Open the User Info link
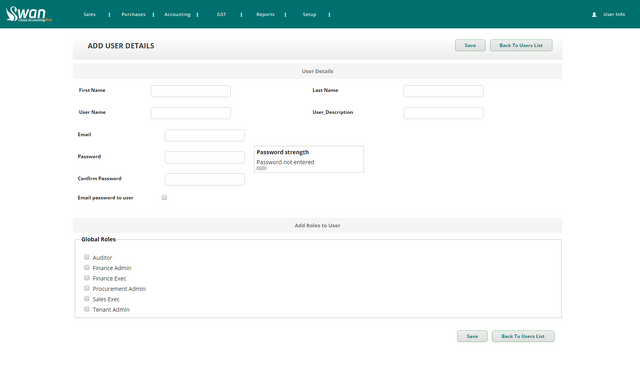Image resolution: width=640 pixels, height=368 pixels. click(614, 14)
